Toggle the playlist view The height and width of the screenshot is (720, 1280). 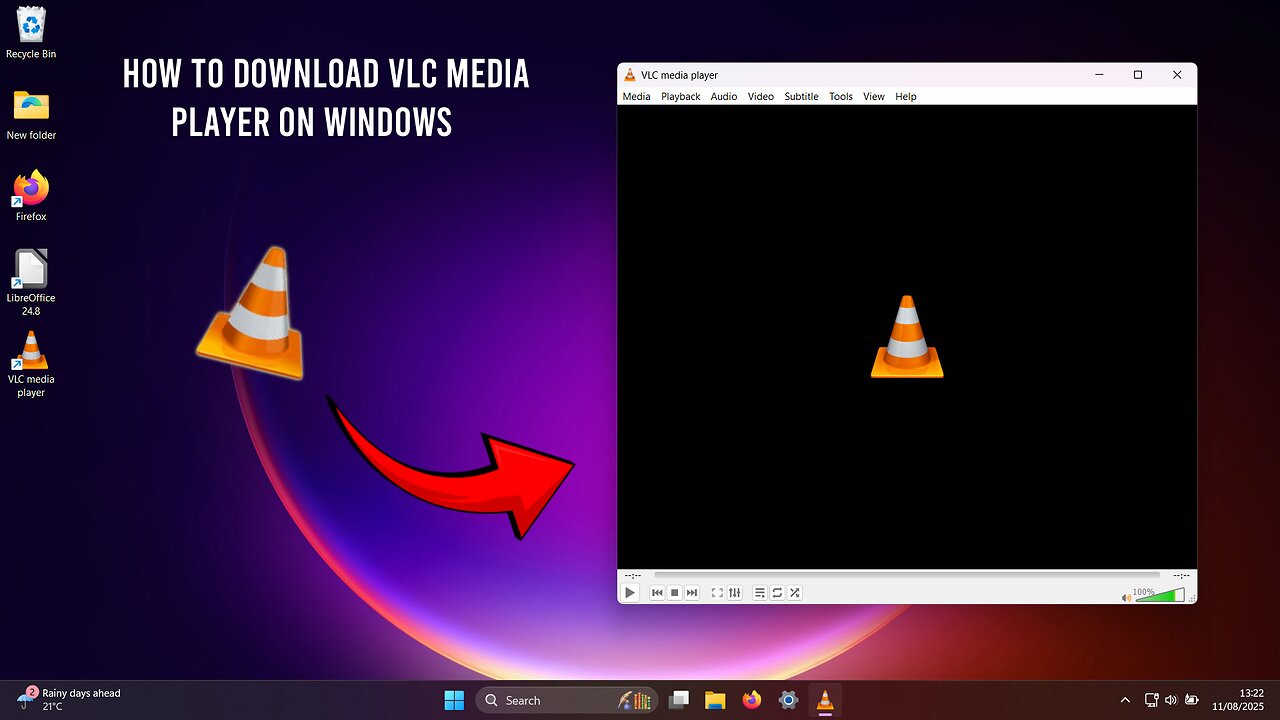[x=760, y=593]
